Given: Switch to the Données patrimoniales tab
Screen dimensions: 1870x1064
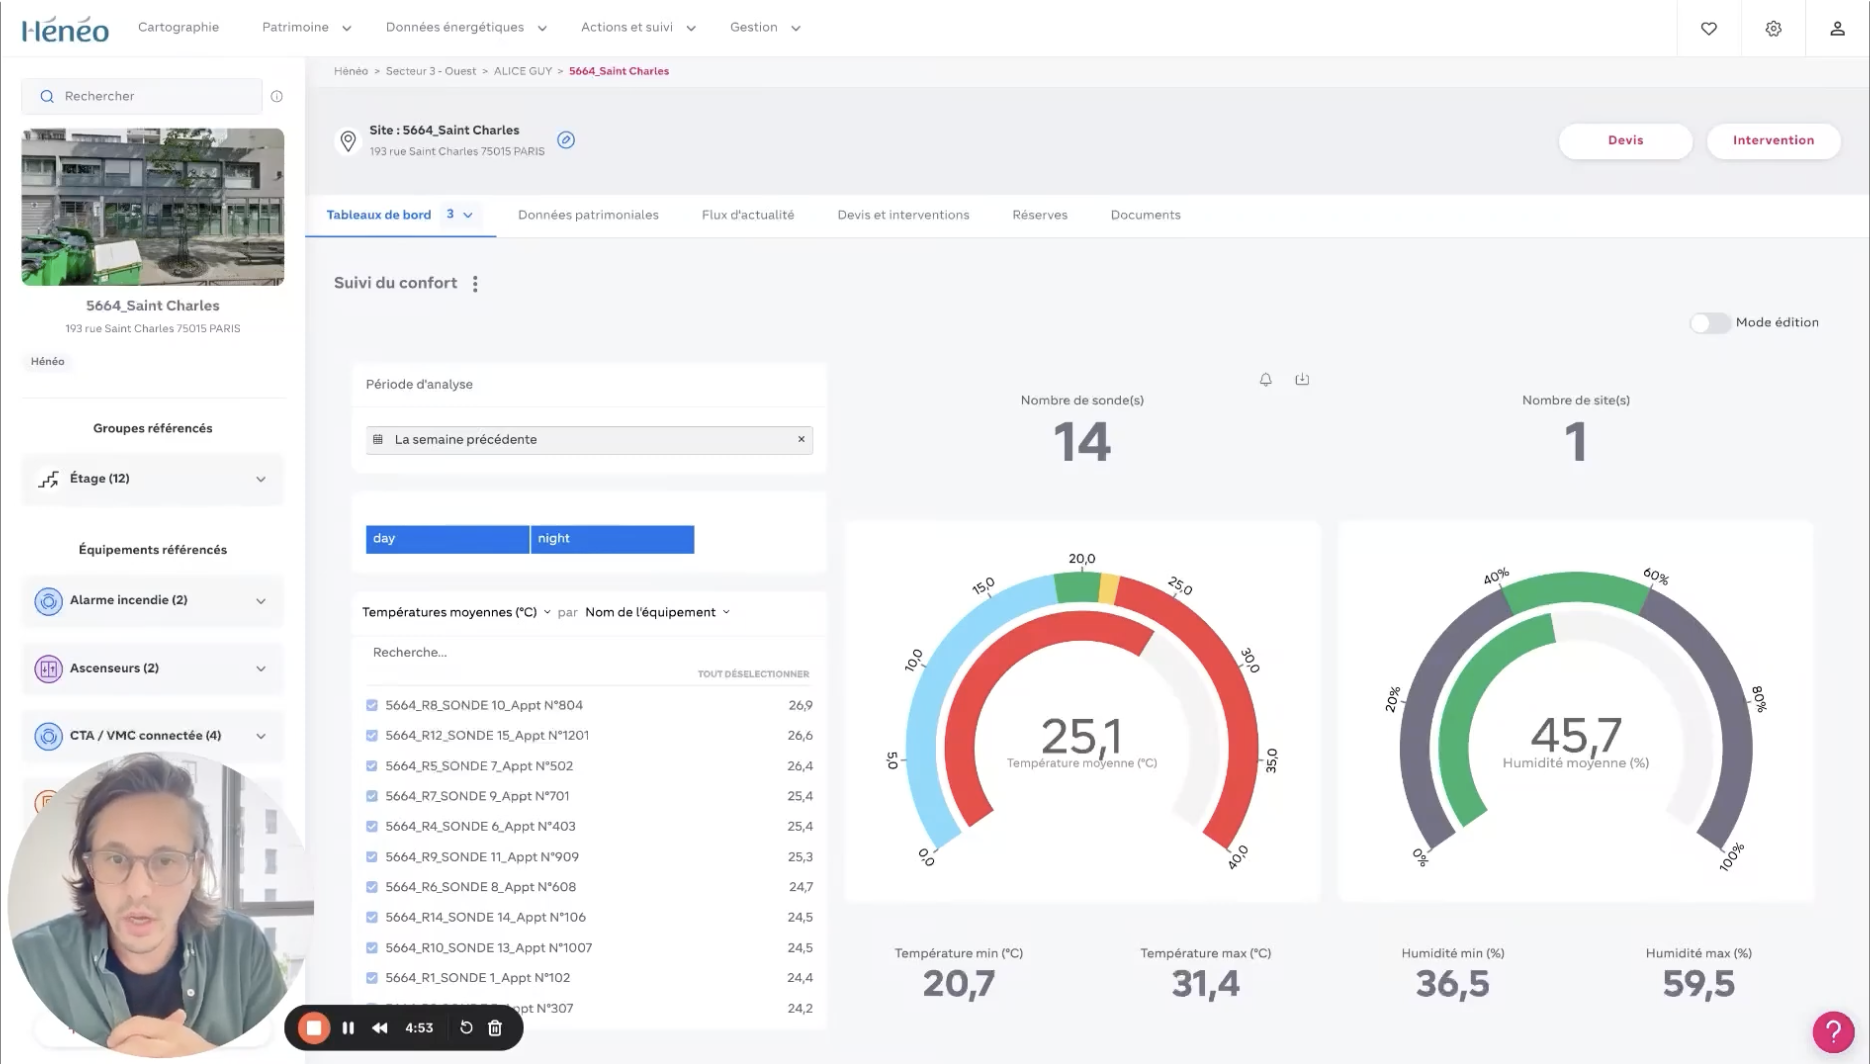Looking at the screenshot, I should [x=588, y=215].
